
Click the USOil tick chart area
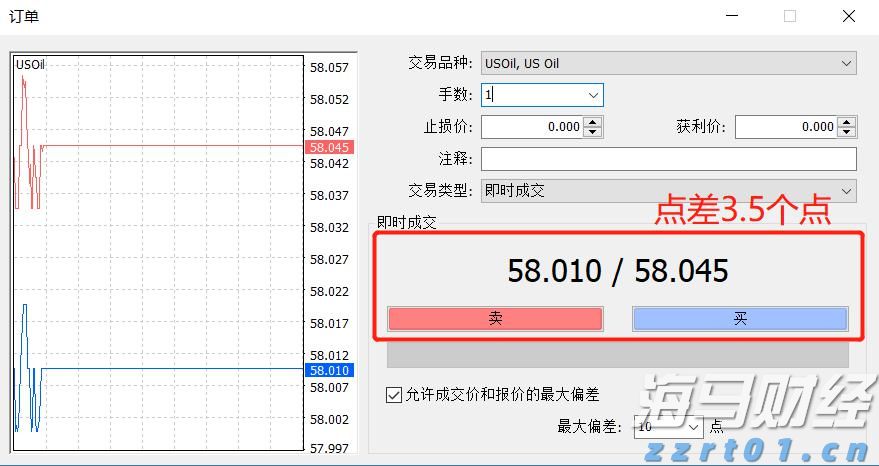point(160,250)
